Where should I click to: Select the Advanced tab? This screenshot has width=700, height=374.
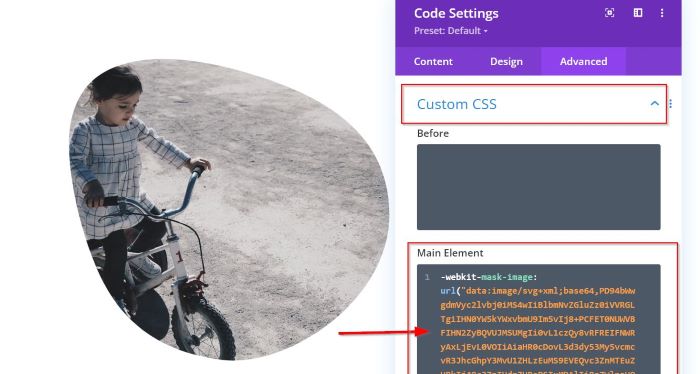pos(583,62)
